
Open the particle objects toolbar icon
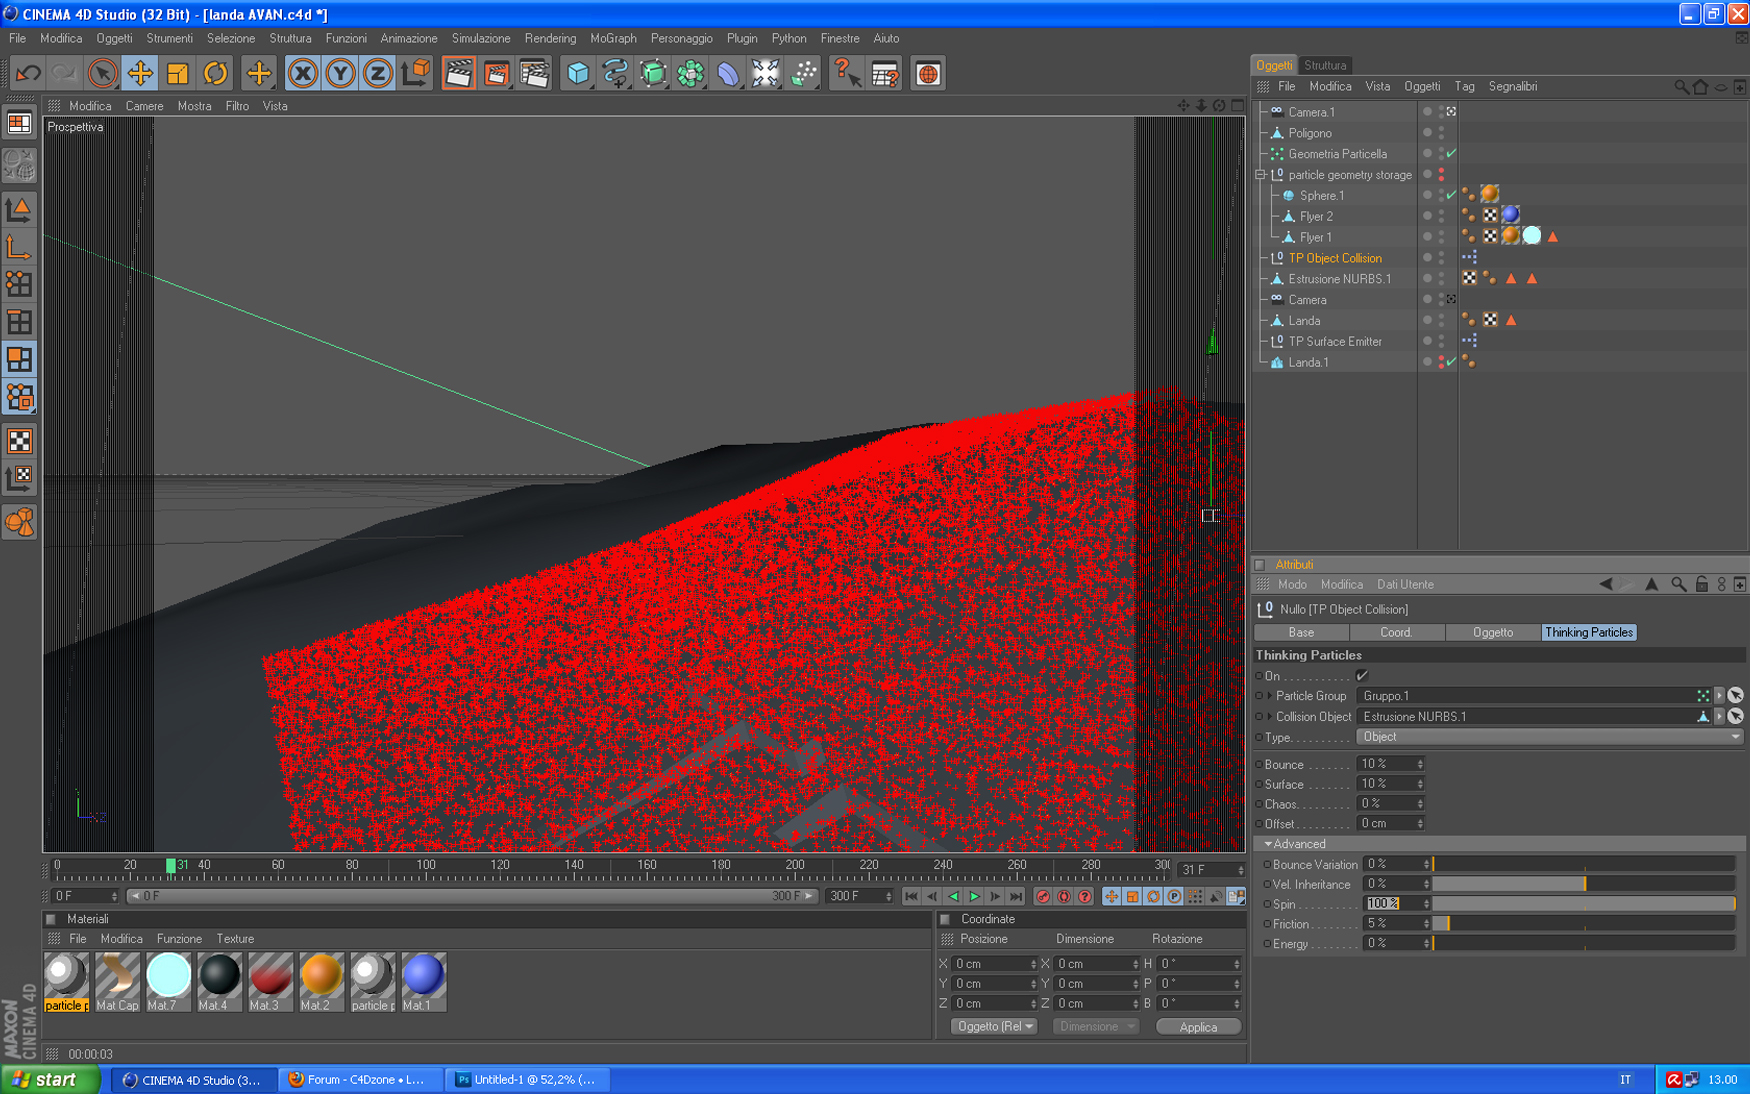(x=804, y=73)
